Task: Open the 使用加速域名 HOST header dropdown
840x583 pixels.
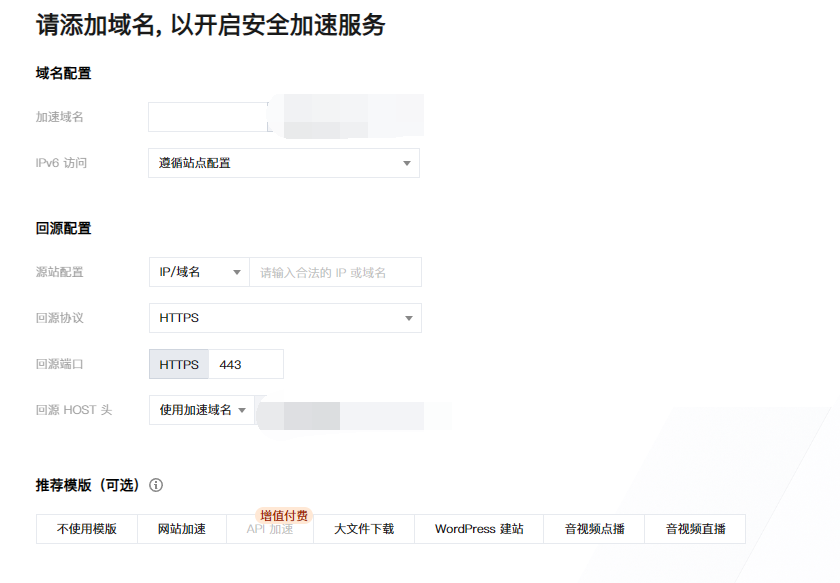Action: coord(201,410)
